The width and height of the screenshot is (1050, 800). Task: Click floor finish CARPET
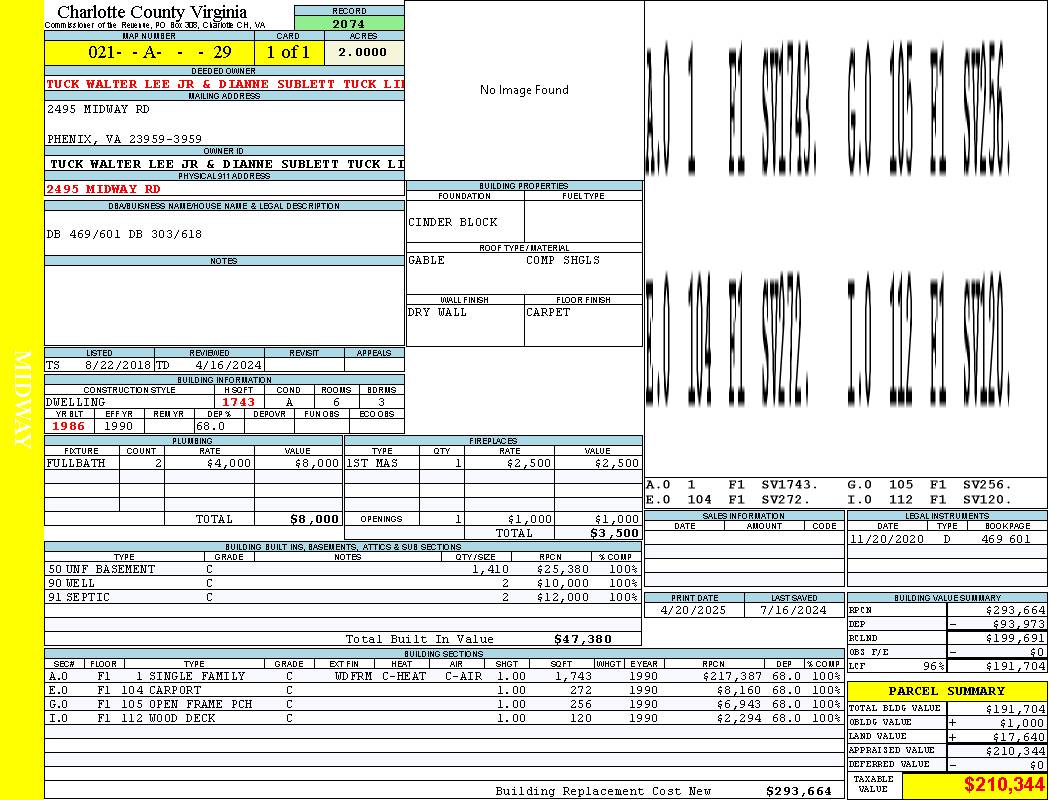[548, 313]
